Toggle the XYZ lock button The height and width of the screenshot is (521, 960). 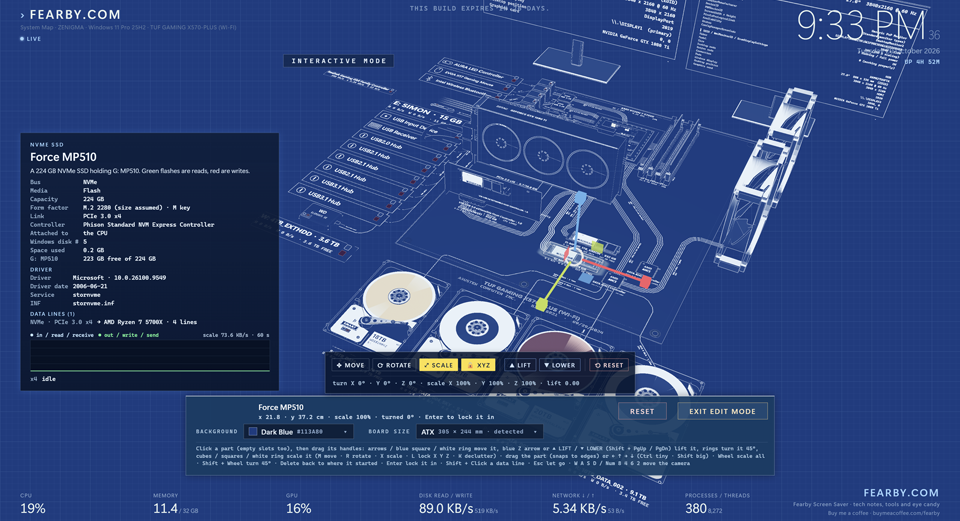(478, 365)
